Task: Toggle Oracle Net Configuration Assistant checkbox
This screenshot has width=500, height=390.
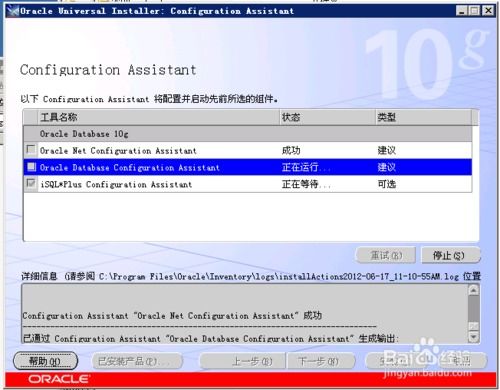Action: [31, 149]
